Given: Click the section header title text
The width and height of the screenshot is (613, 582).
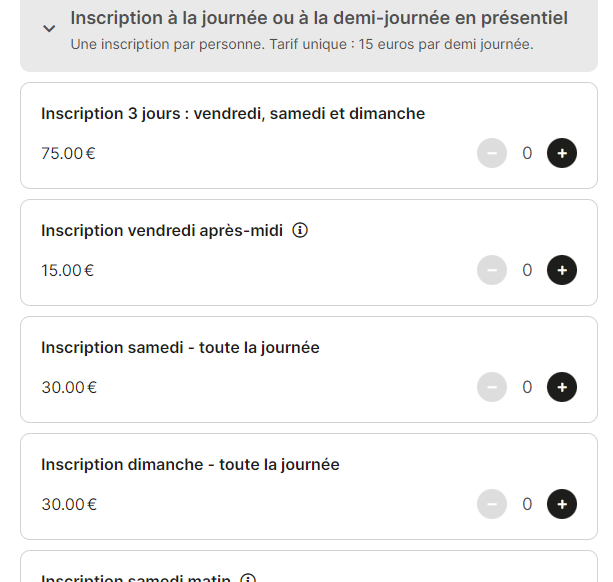Looking at the screenshot, I should tap(319, 18).
